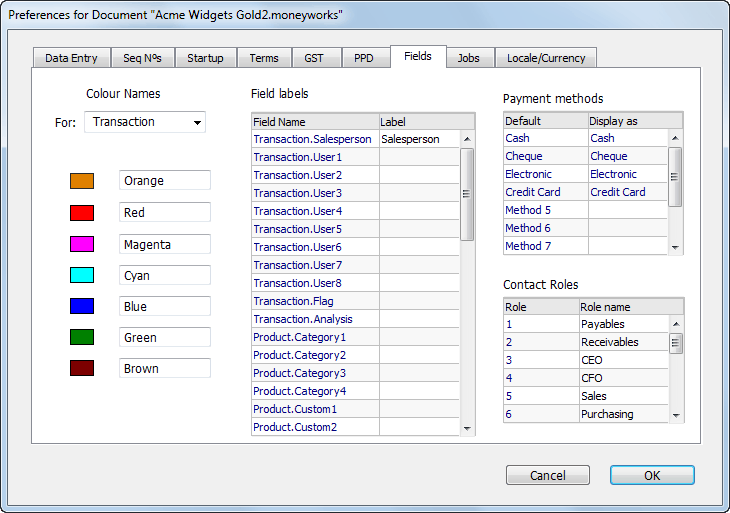Click the Cheque Display as cell

tap(628, 156)
